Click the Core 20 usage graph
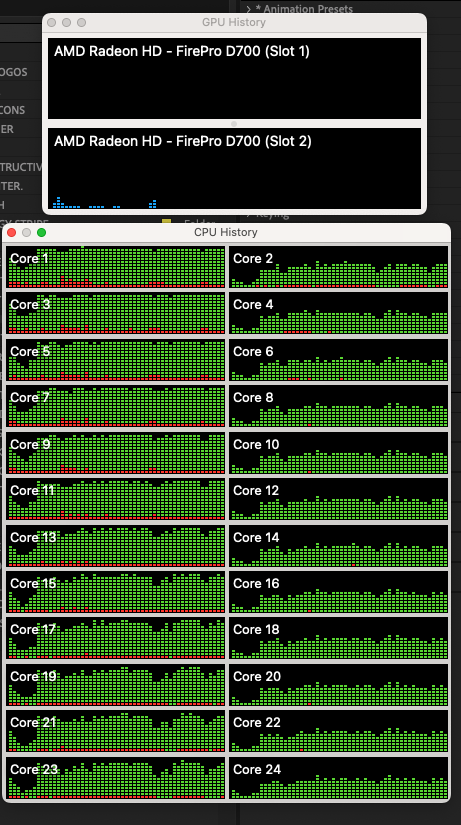The height and width of the screenshot is (825, 461). tap(338, 685)
